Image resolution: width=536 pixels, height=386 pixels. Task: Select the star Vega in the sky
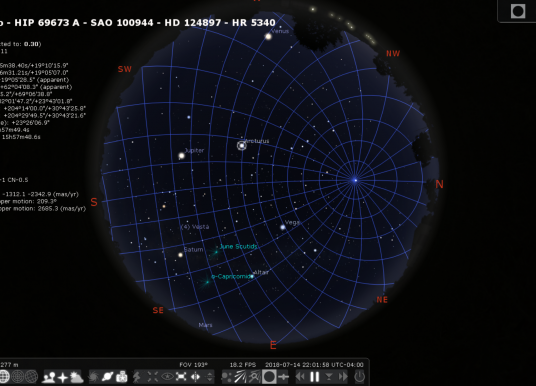pos(283,227)
